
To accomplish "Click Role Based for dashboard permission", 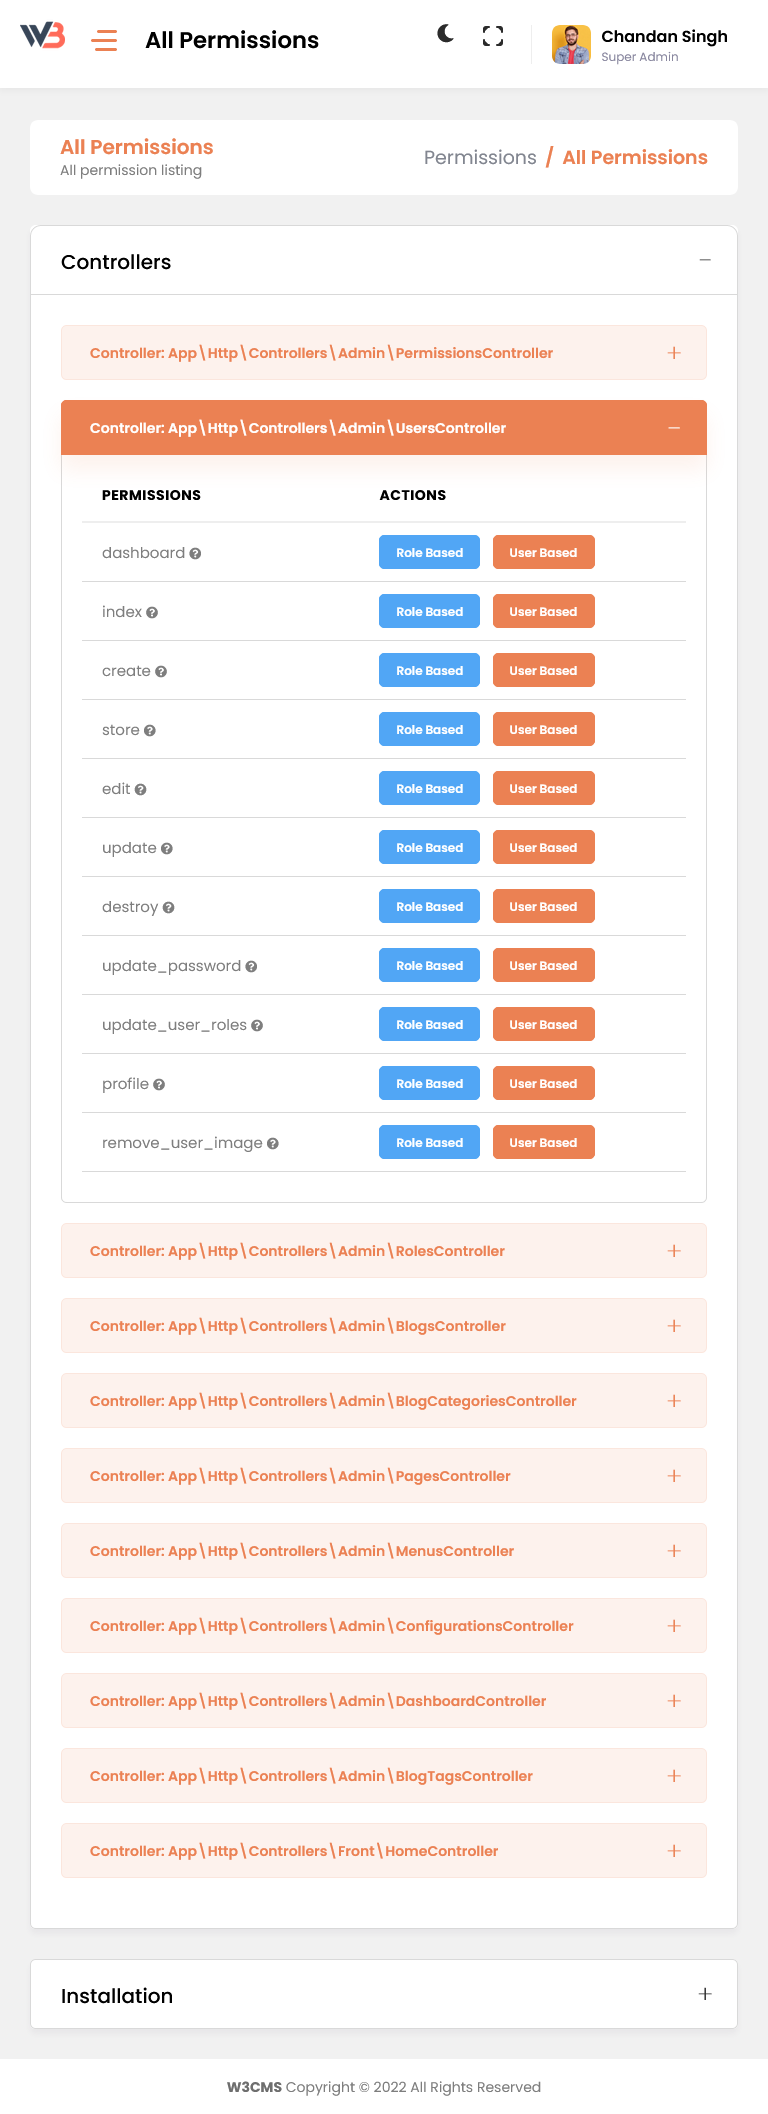I will (x=429, y=553).
